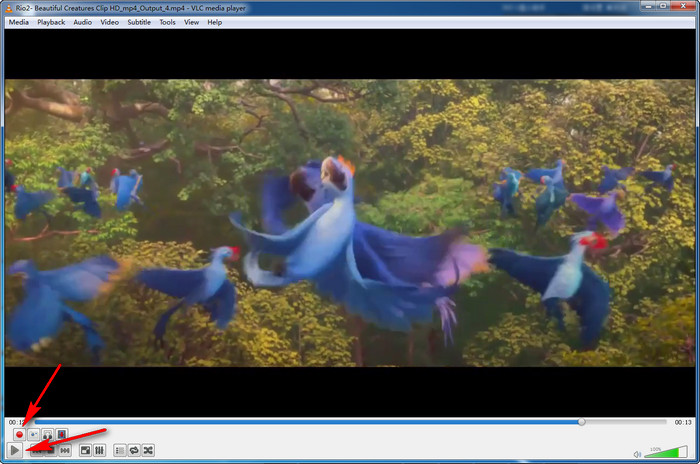
Task: Advance video frame by frame
Action: (x=62, y=434)
